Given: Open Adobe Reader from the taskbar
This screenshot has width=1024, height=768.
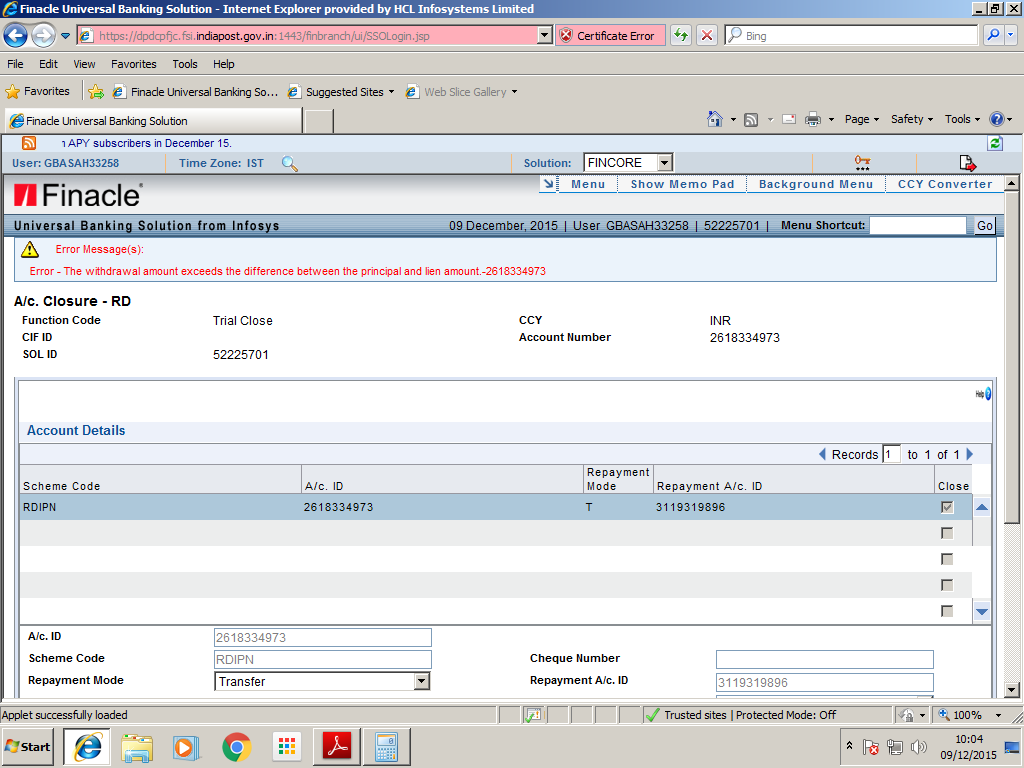Looking at the screenshot, I should click(337, 746).
